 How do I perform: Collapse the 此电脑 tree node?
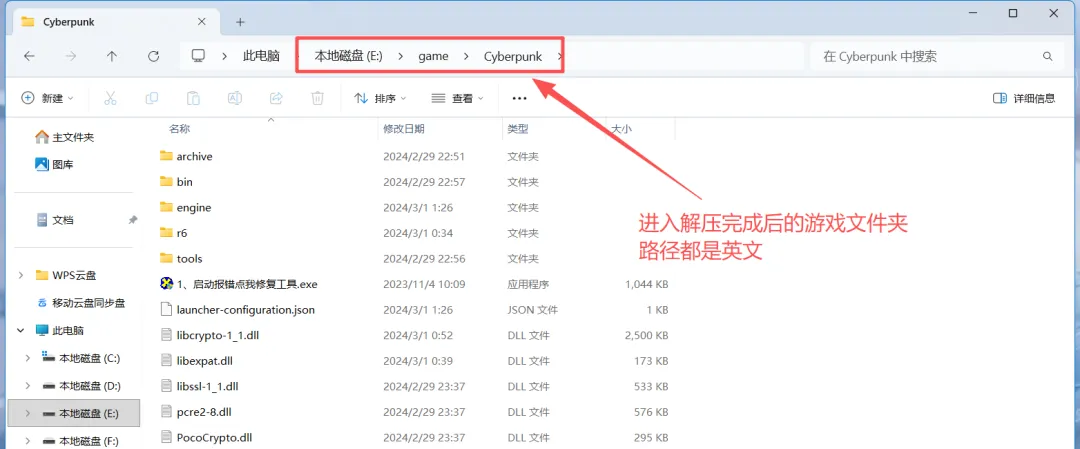click(x=21, y=330)
